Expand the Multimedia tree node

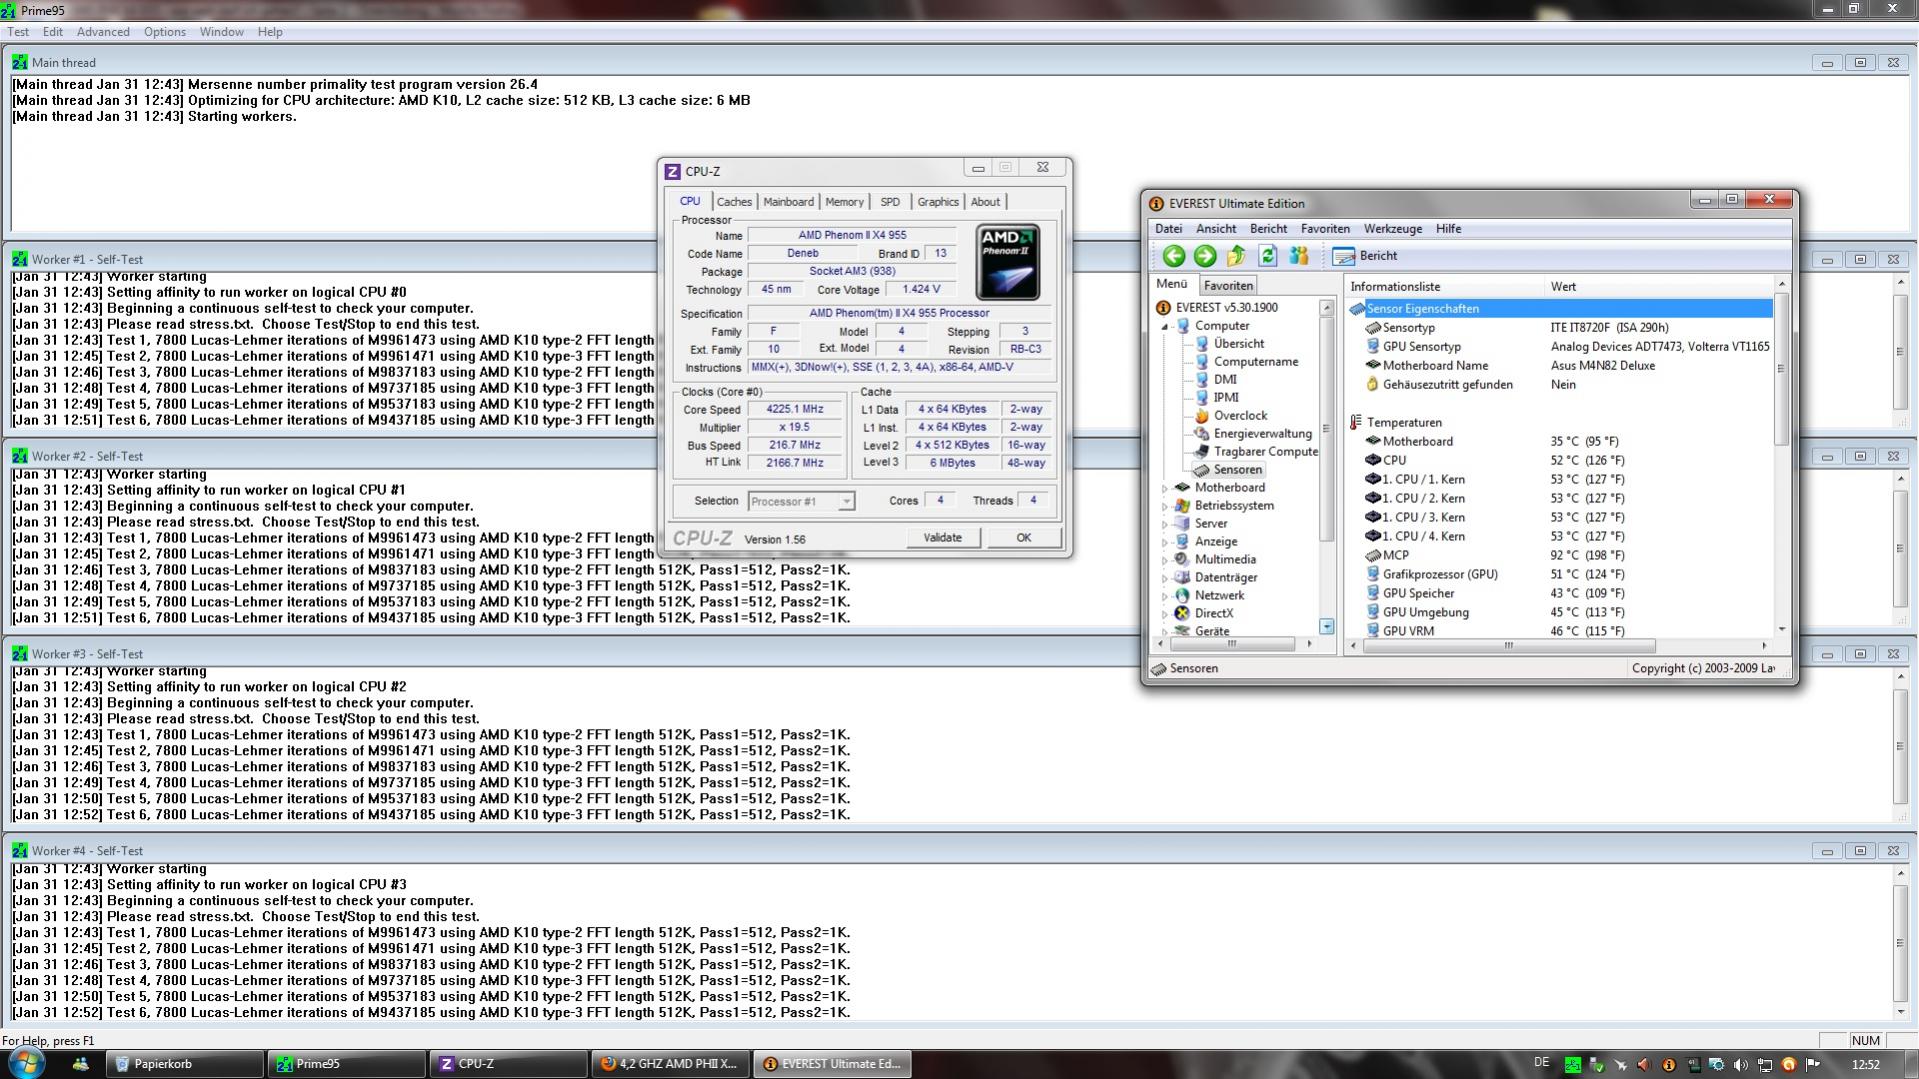pos(1165,560)
